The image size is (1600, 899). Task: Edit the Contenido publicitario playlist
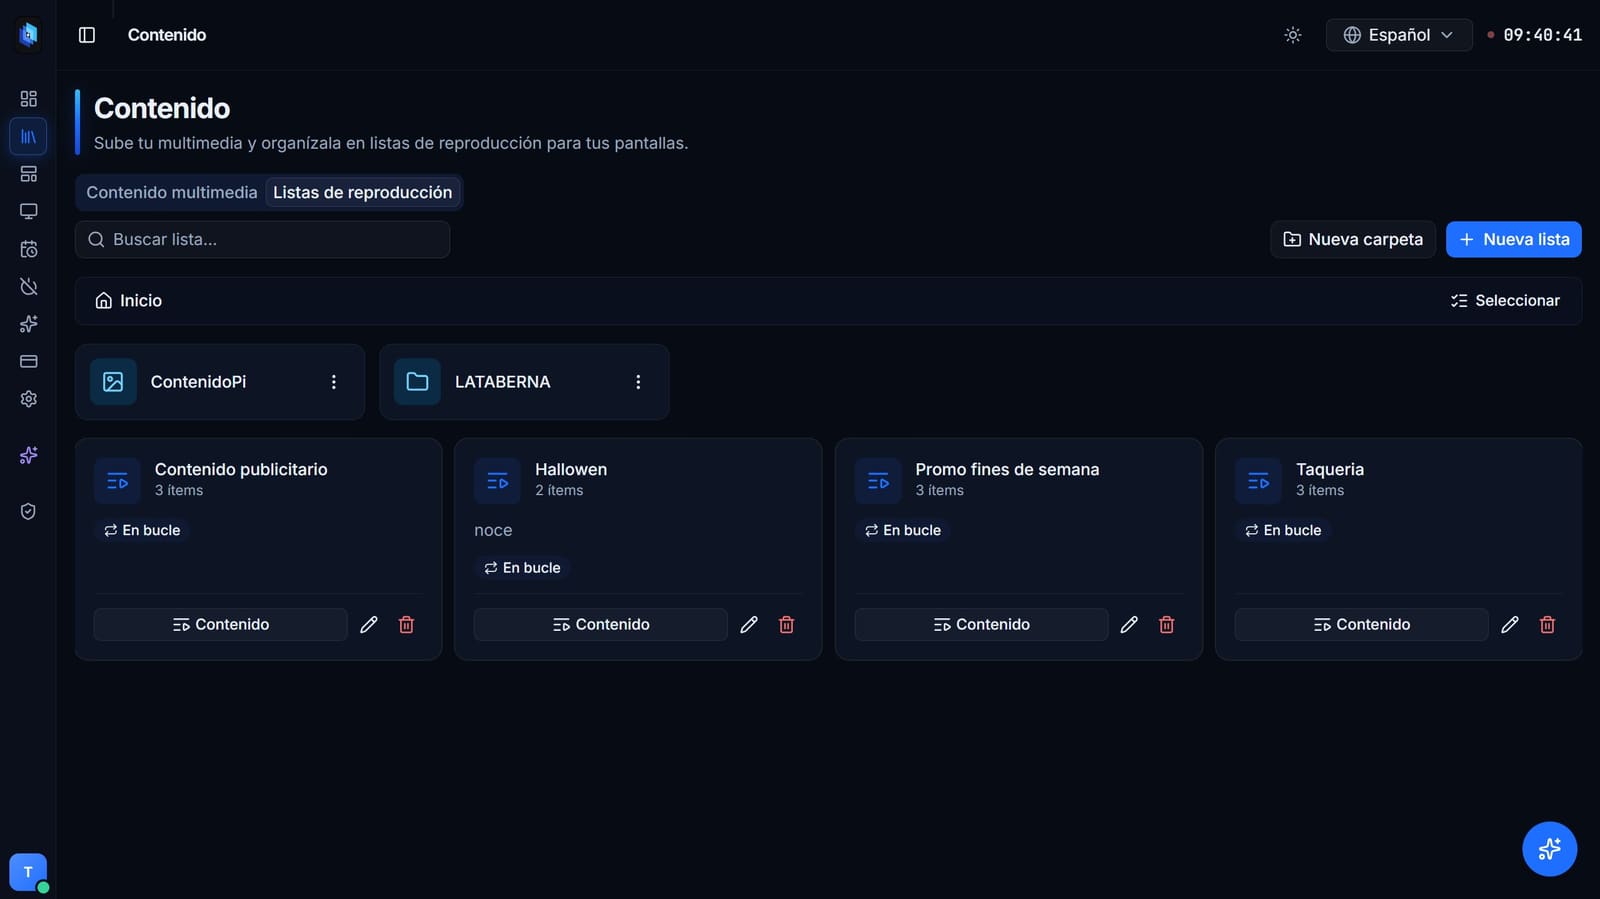369,625
